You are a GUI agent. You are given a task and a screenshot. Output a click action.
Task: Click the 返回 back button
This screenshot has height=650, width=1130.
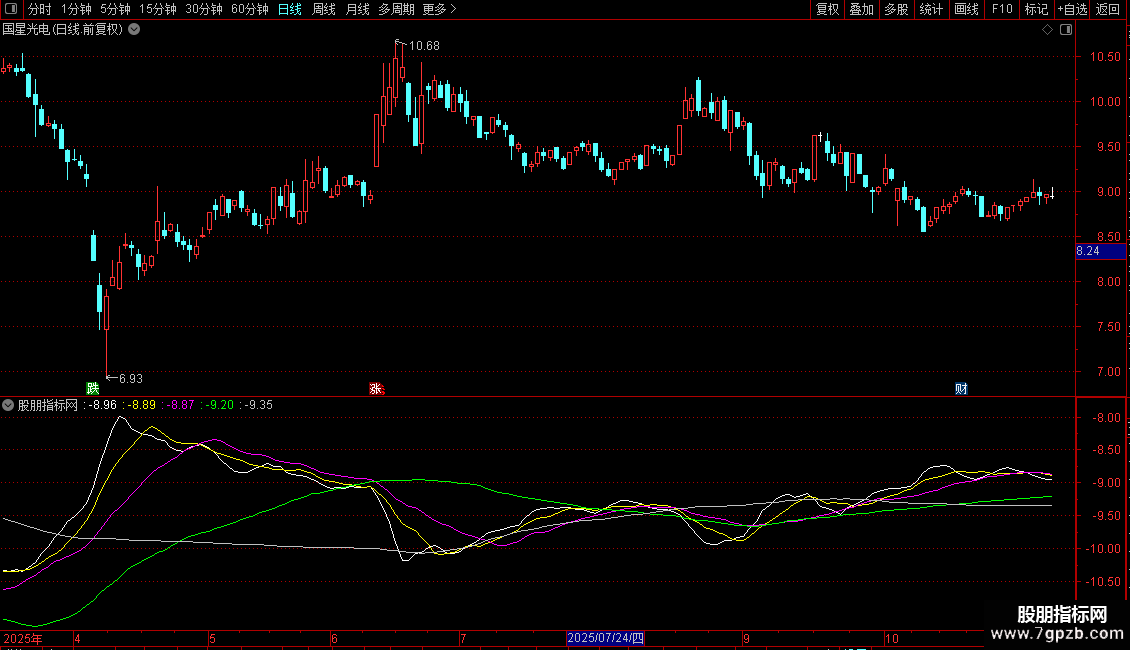[1108, 9]
